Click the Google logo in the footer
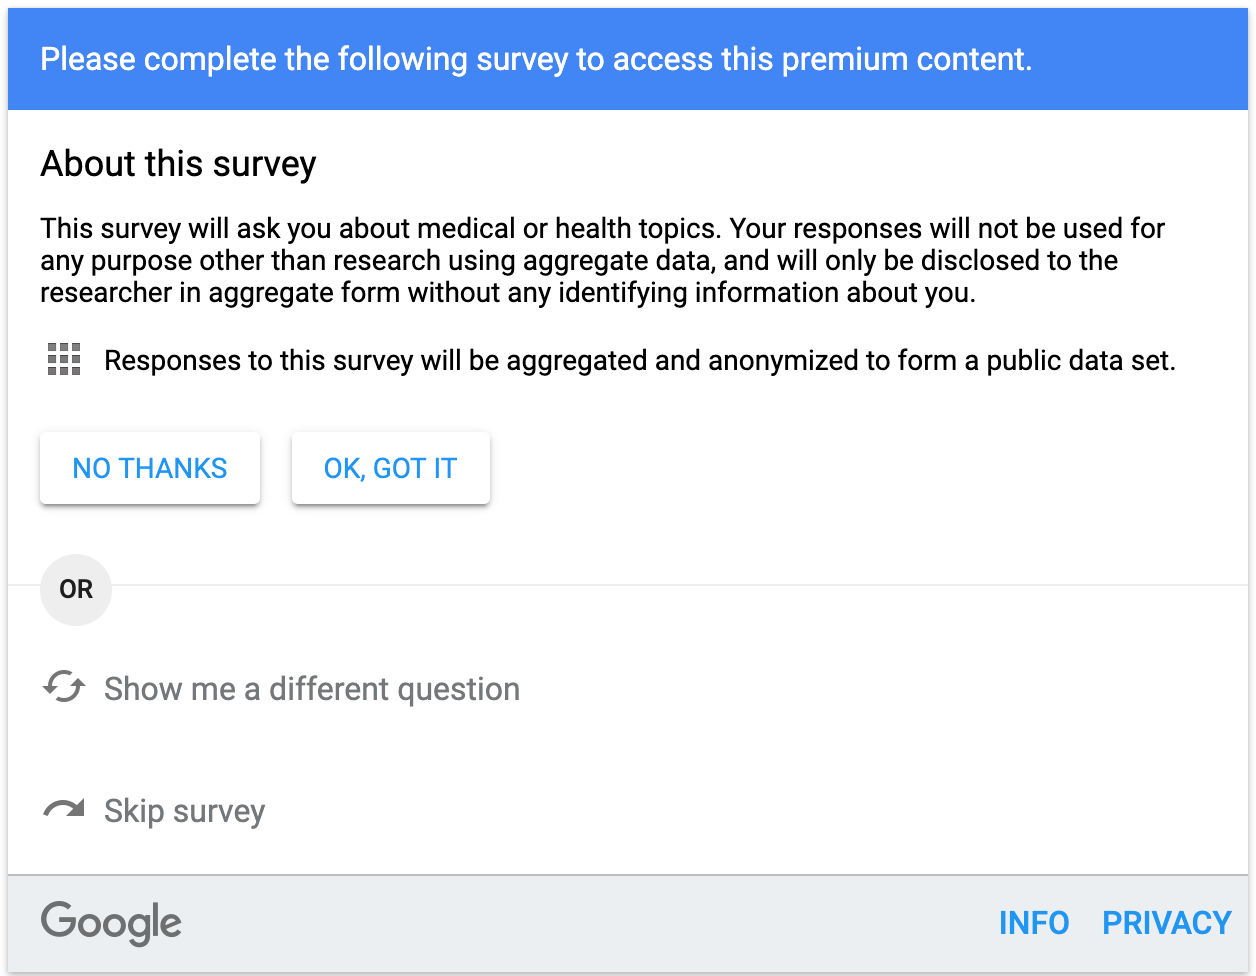This screenshot has width=1256, height=976. (x=111, y=922)
